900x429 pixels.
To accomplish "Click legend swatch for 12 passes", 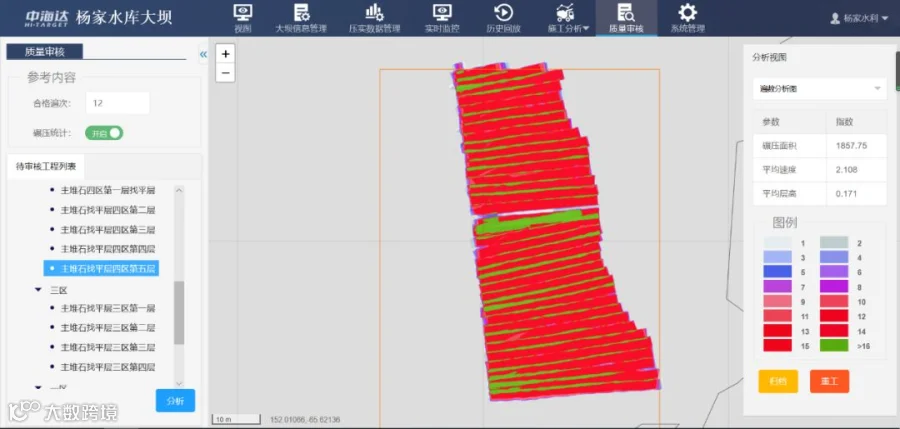I will 834,316.
